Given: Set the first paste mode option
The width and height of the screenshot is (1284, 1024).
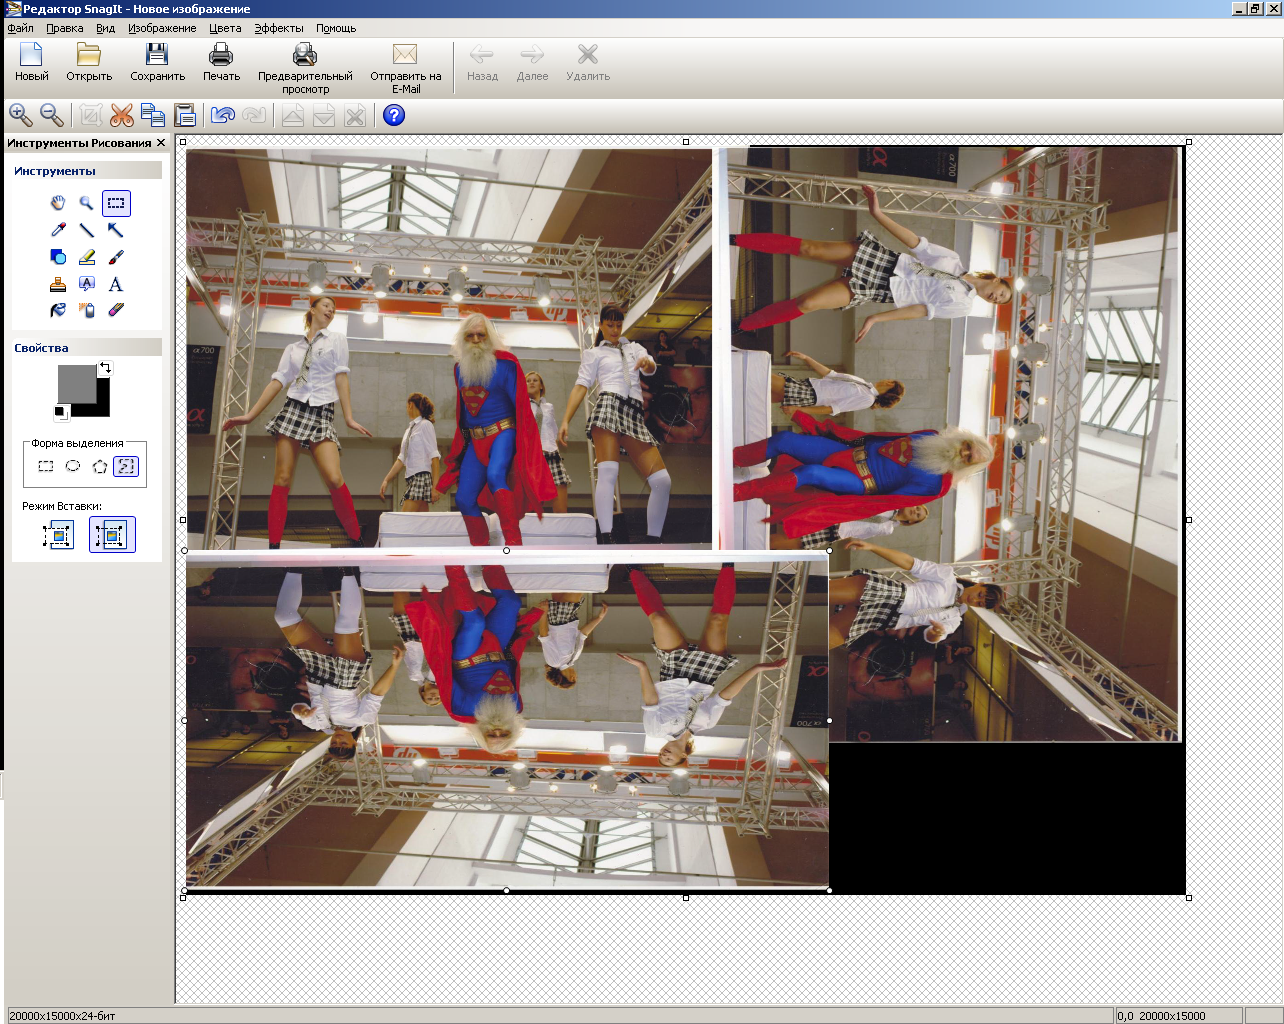Looking at the screenshot, I should pyautogui.click(x=59, y=535).
